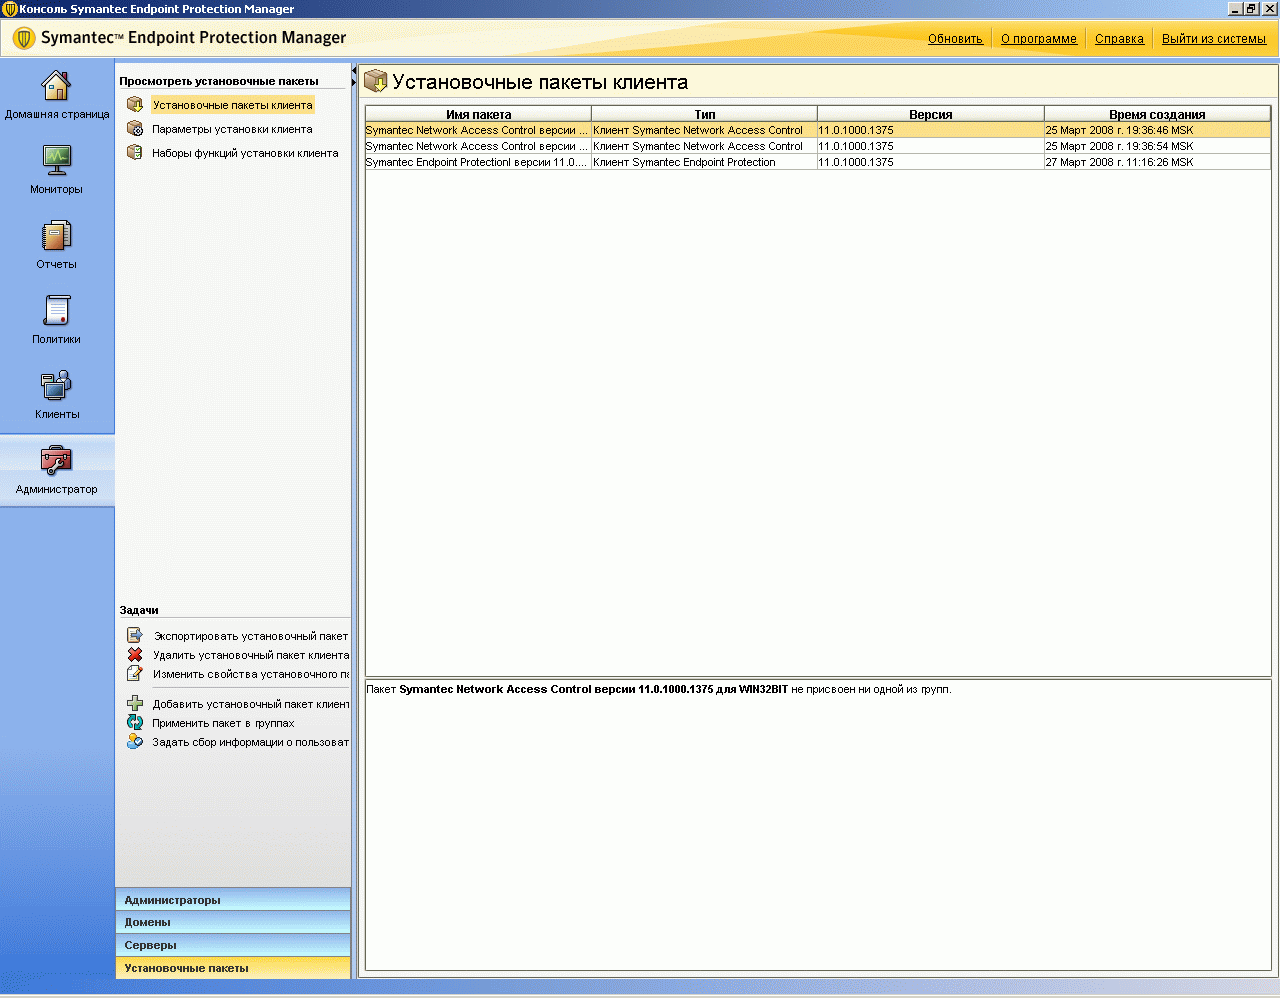Select the Symantec Endpoint Protection package name

[x=478, y=162]
